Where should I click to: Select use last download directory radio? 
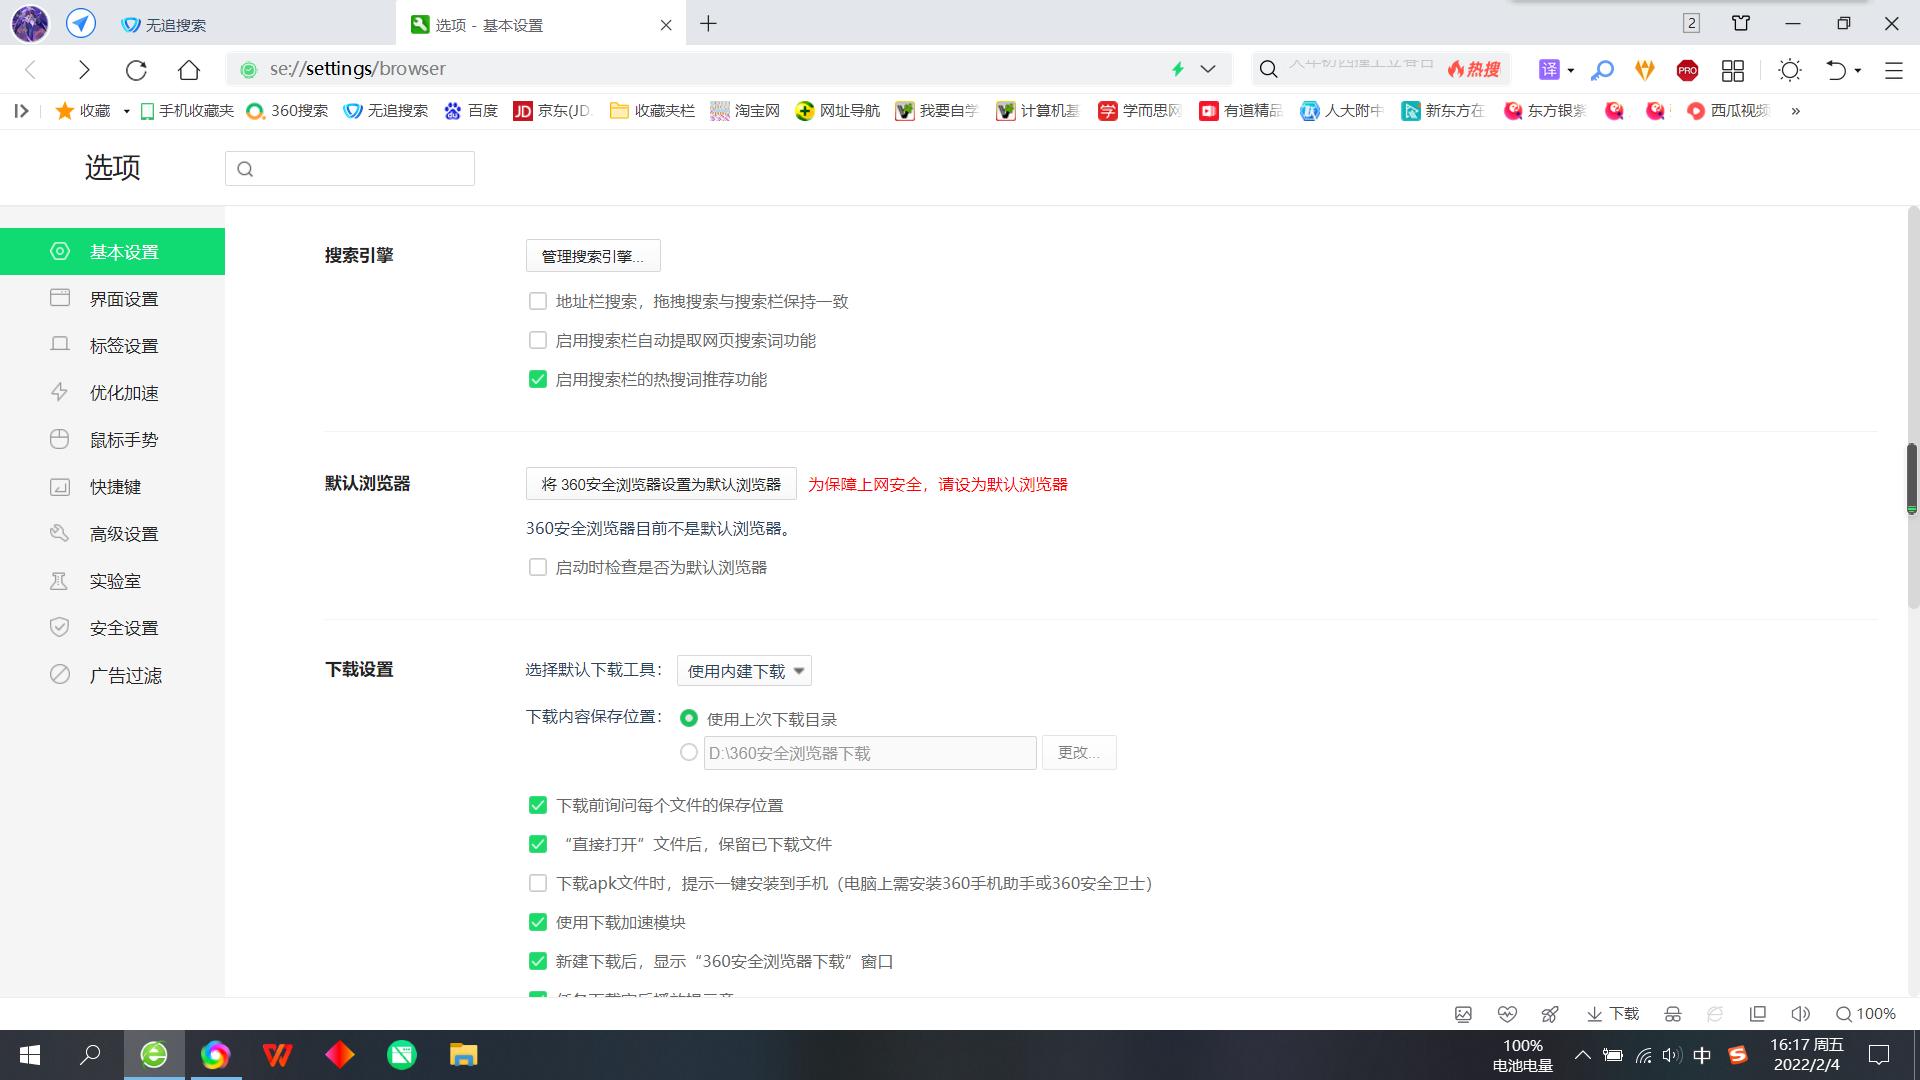pos(689,718)
